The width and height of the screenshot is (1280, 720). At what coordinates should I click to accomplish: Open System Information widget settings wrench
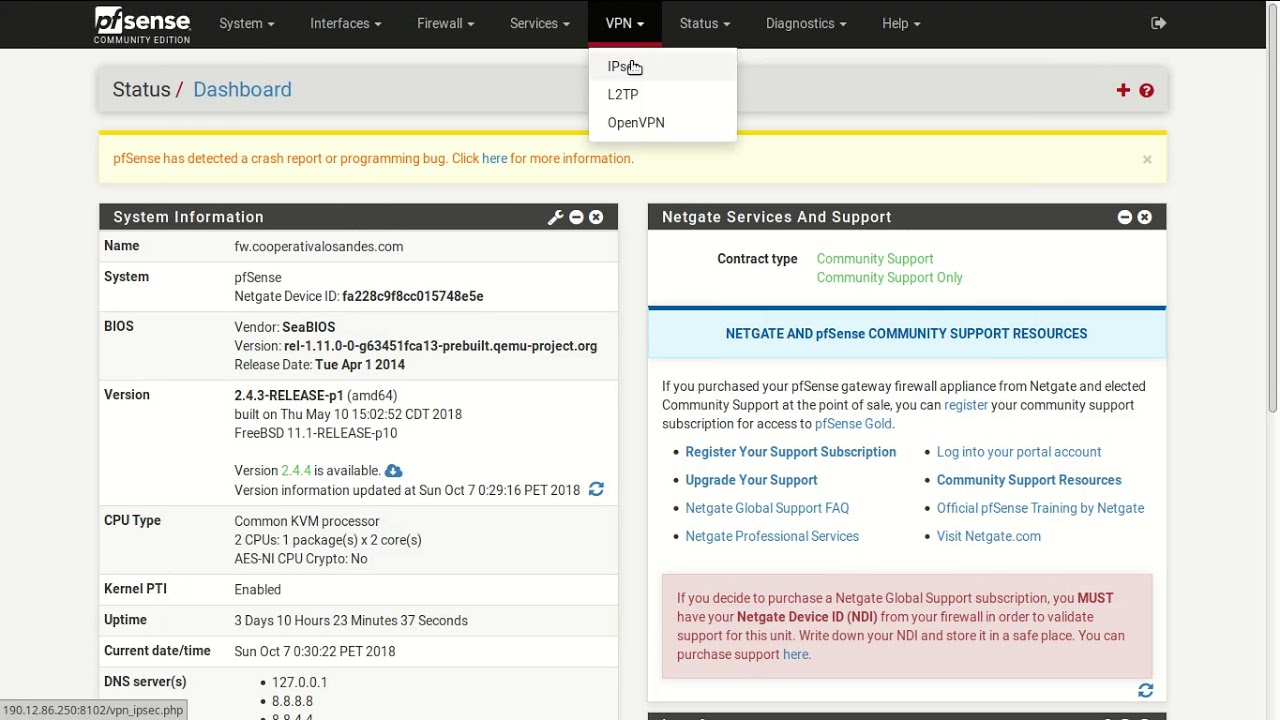click(555, 217)
